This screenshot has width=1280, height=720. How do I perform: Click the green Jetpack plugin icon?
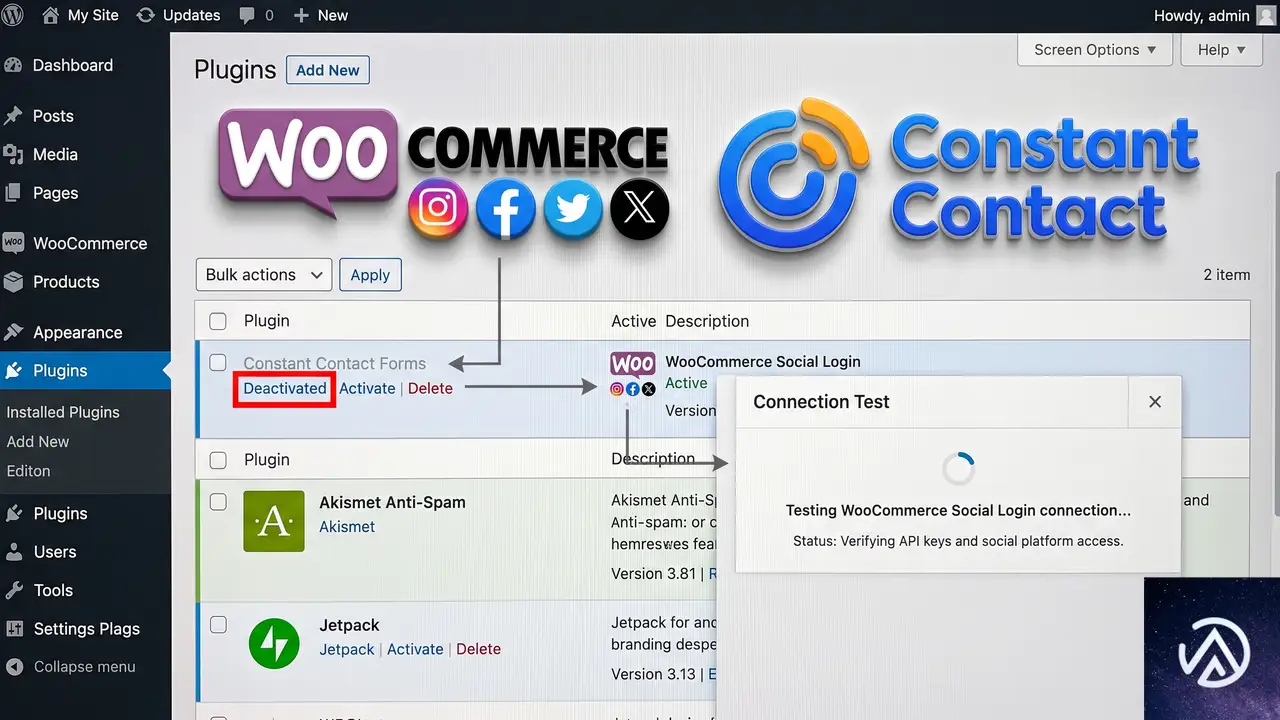pyautogui.click(x=273, y=645)
